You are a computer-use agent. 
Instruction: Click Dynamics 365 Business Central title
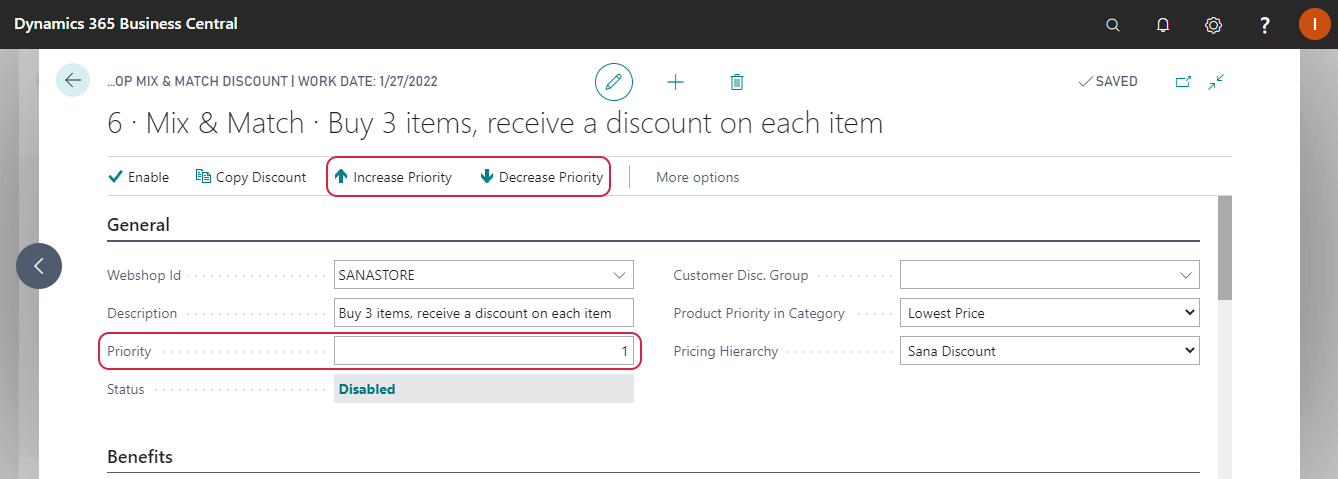coord(126,23)
